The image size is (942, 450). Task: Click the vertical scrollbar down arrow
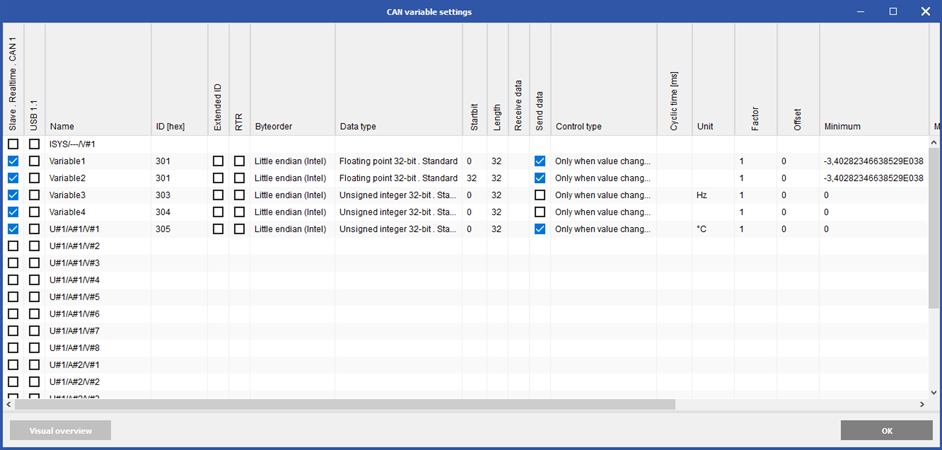935,393
